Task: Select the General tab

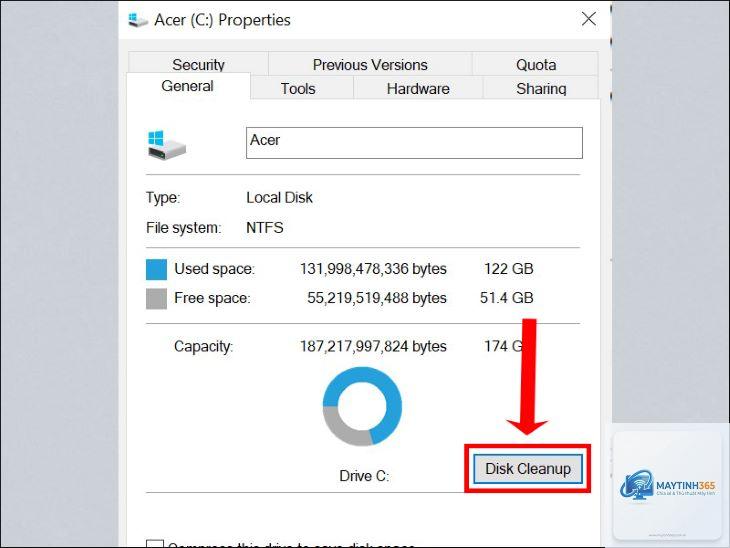Action: click(188, 86)
